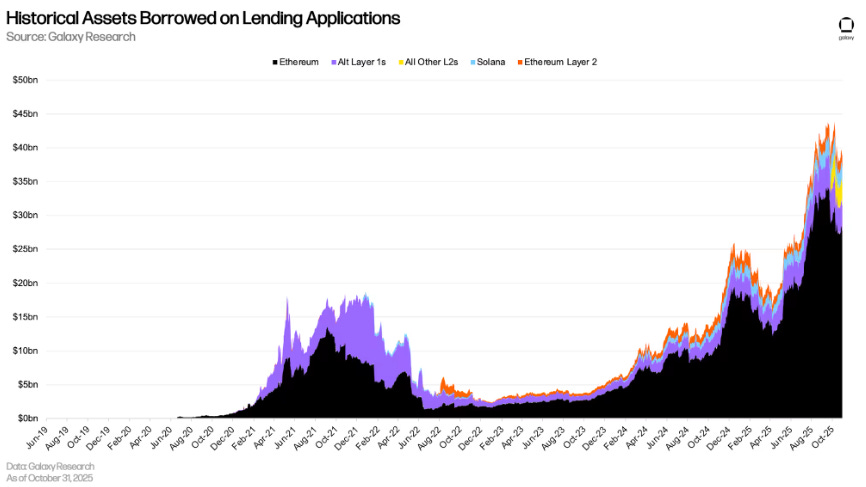
Task: Click the Source: Galaxy Research subtitle
Action: [71, 37]
